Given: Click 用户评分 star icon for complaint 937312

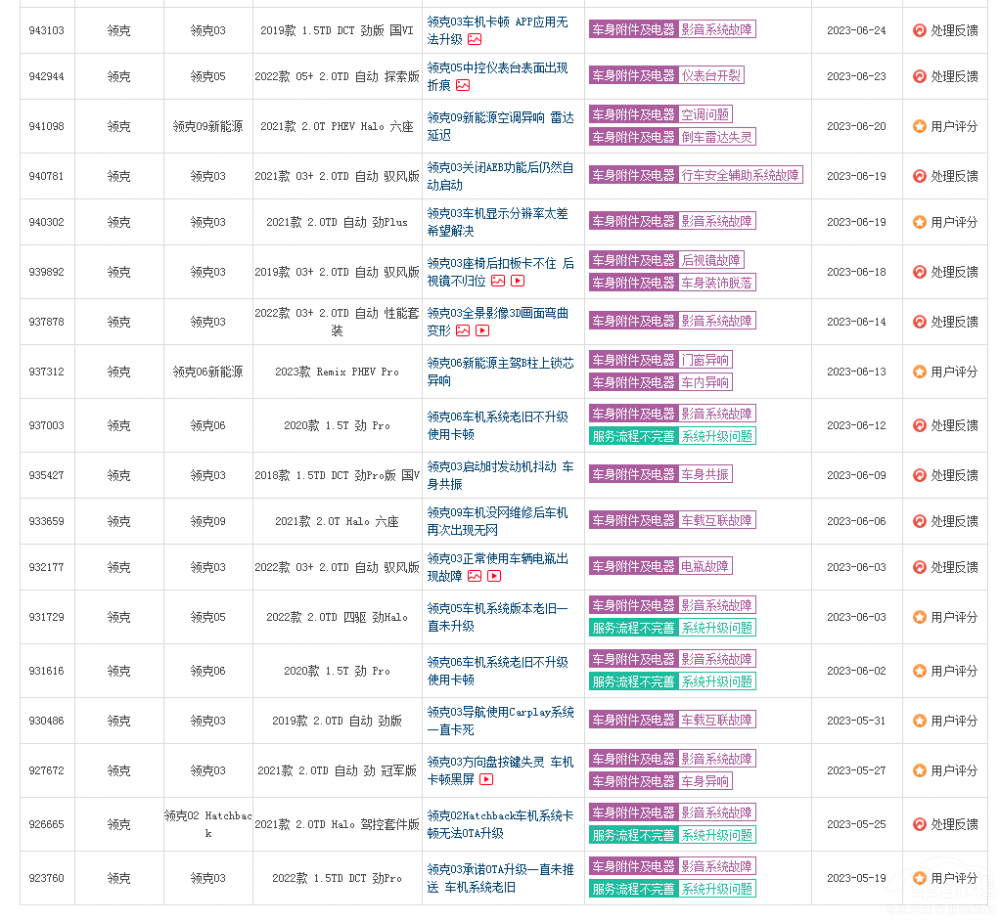Looking at the screenshot, I should coord(919,371).
